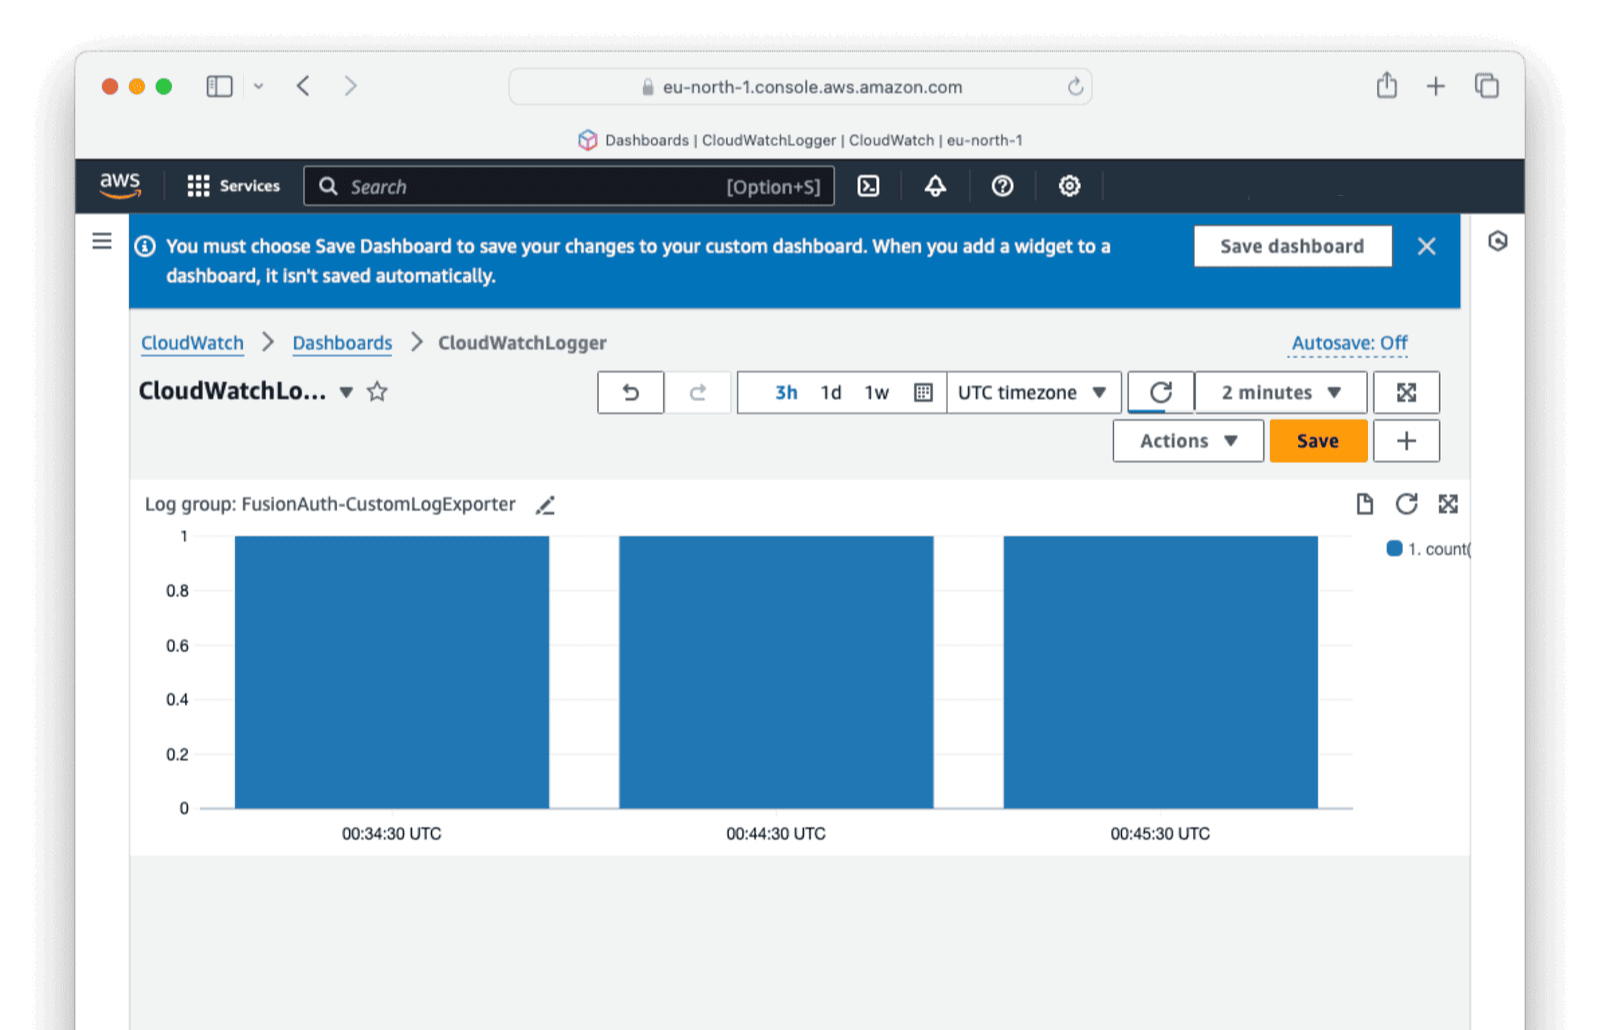This screenshot has height=1030, width=1600.
Task: Toggle the CloudWatch side navigation hamburger
Action: pos(102,241)
